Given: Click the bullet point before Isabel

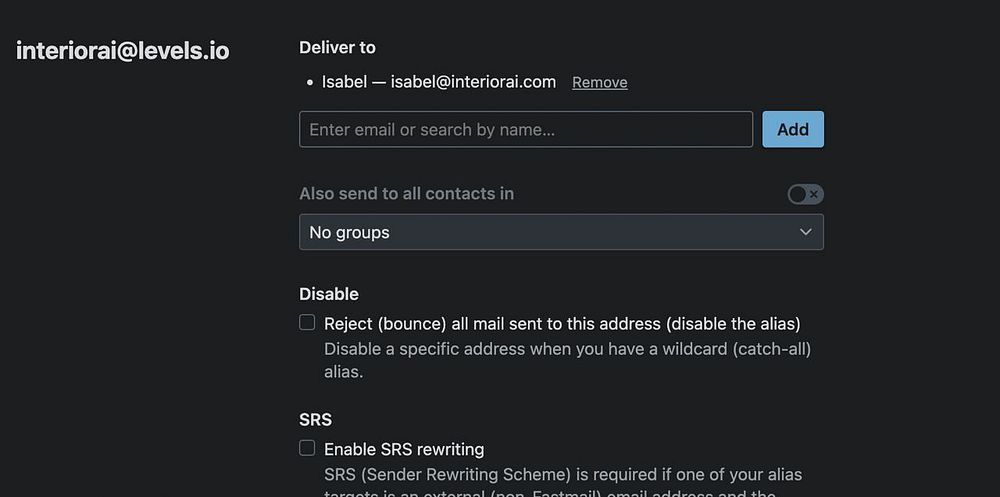Looking at the screenshot, I should (310, 83).
